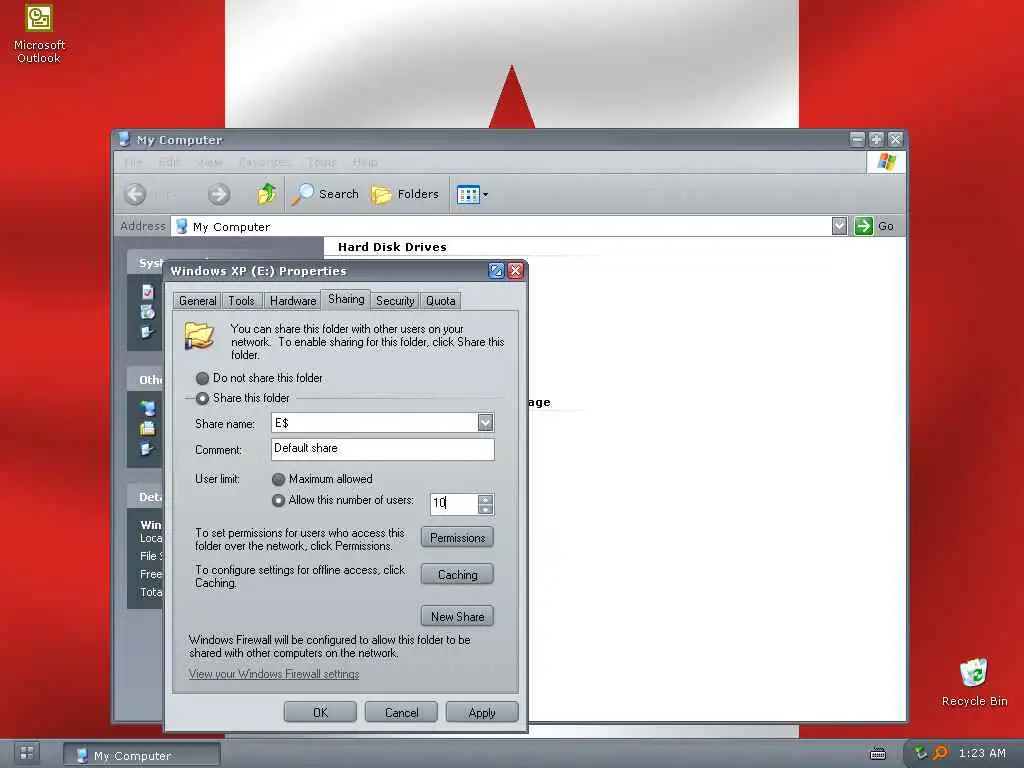Image resolution: width=1024 pixels, height=768 pixels.
Task: Switch to the Tools tab in Properties
Action: click(x=241, y=300)
